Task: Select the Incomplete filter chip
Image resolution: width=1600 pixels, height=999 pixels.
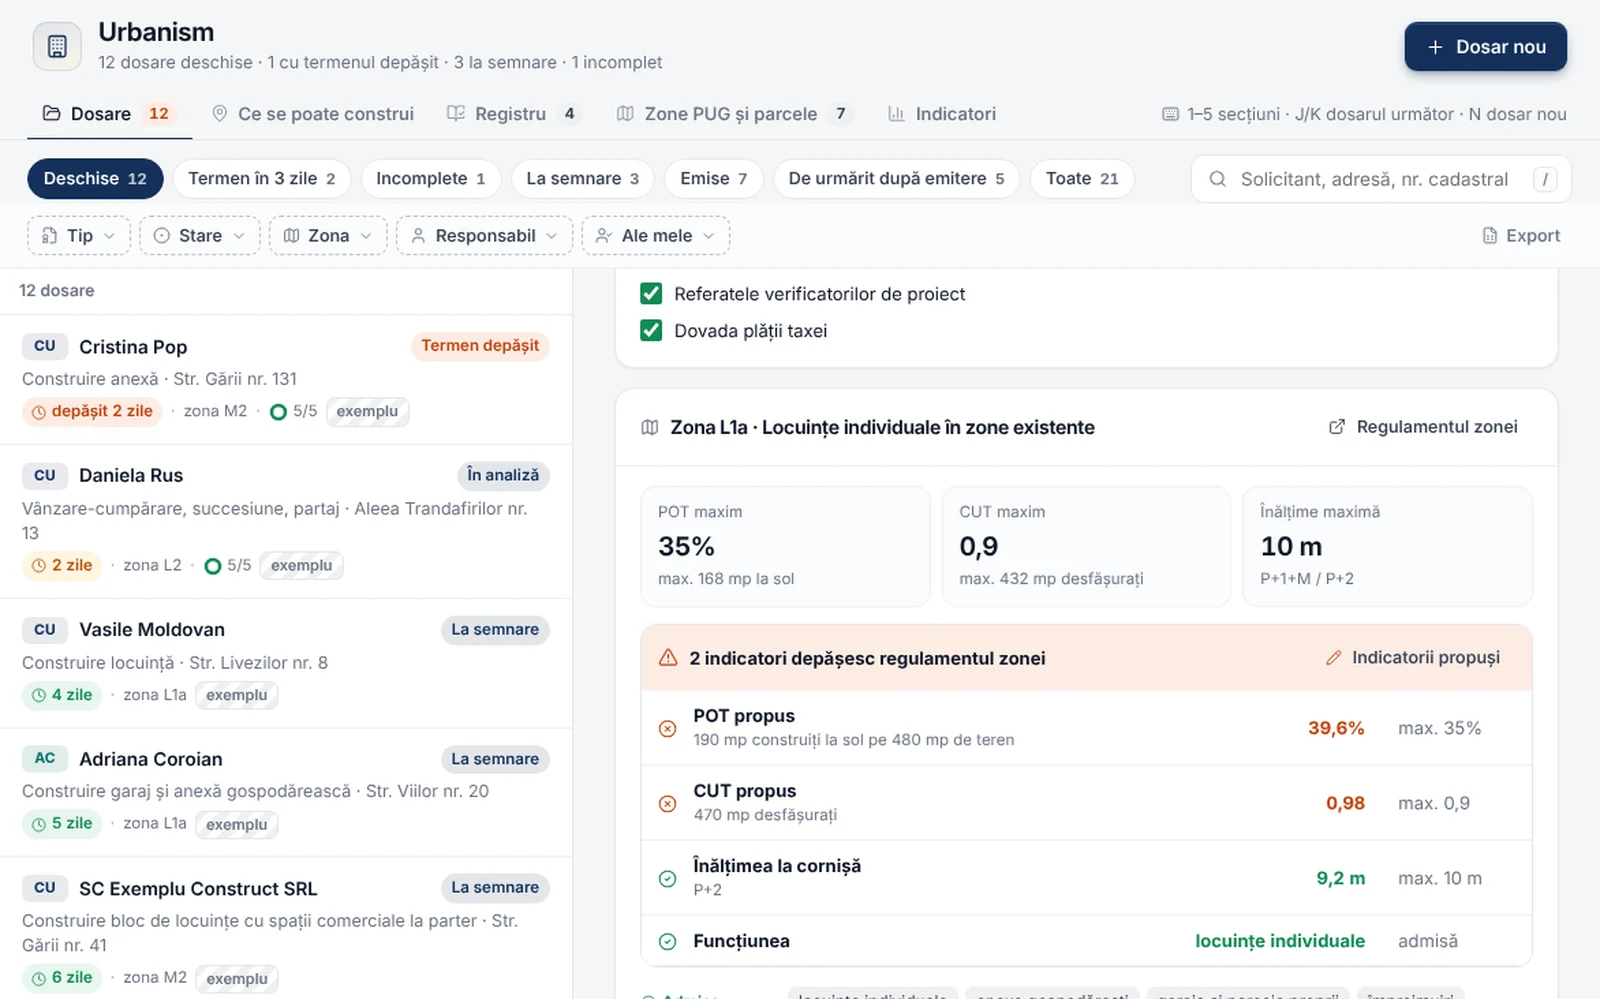Action: pyautogui.click(x=430, y=179)
